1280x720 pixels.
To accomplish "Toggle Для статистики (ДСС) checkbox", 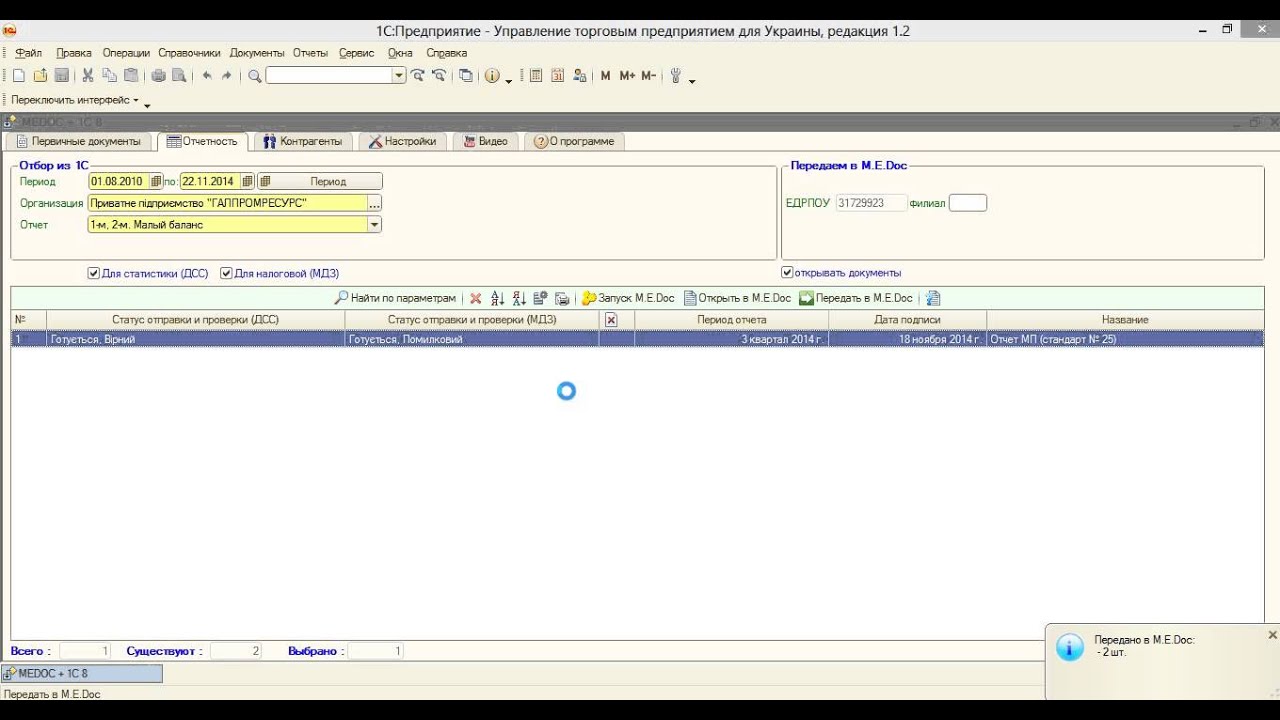I will 94,273.
